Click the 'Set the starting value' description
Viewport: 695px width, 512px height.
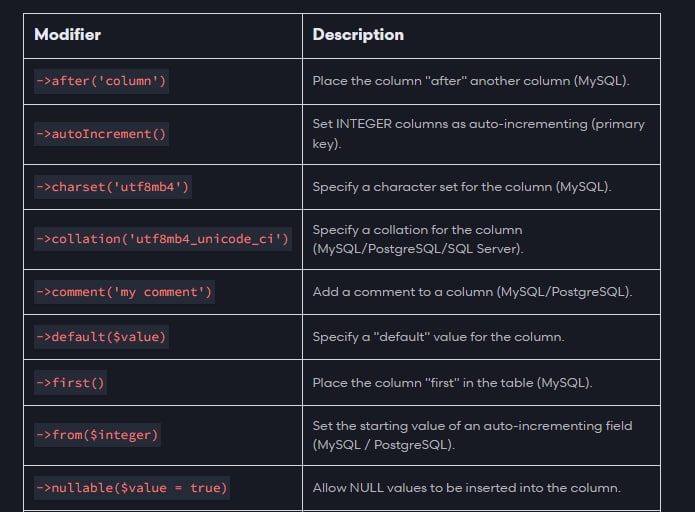point(472,435)
